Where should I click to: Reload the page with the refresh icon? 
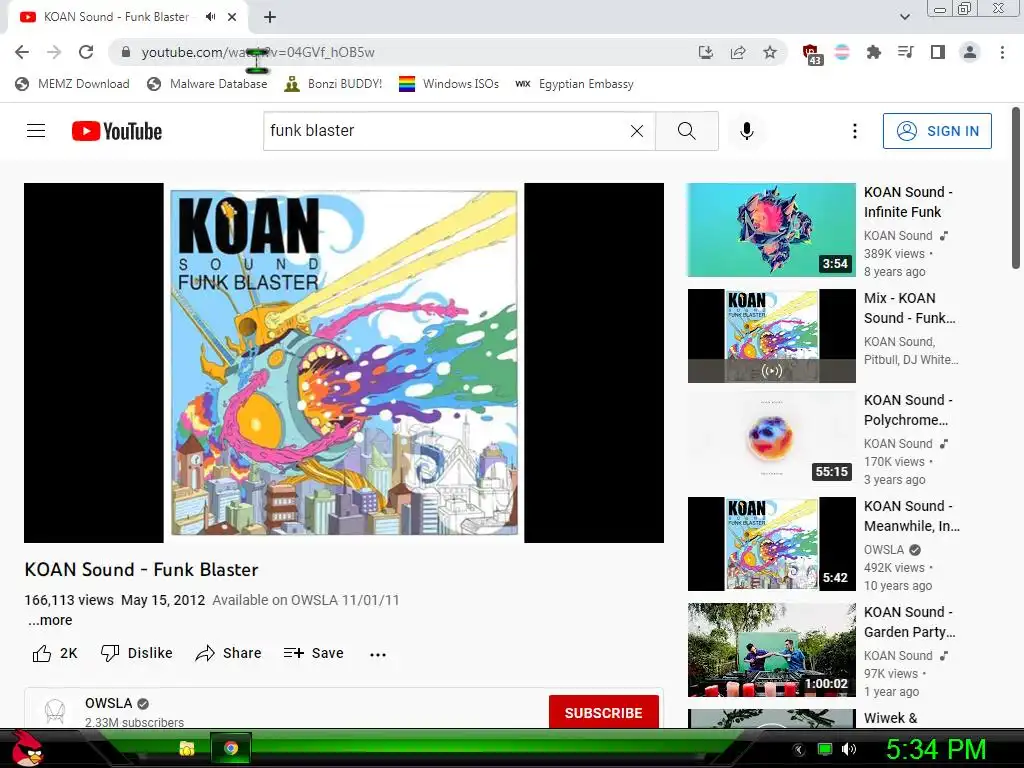[x=86, y=52]
